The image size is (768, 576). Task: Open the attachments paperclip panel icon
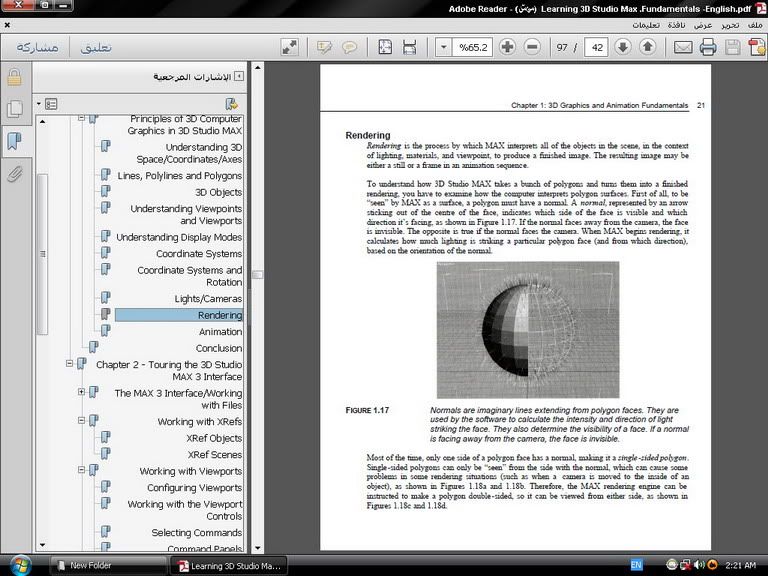15,173
